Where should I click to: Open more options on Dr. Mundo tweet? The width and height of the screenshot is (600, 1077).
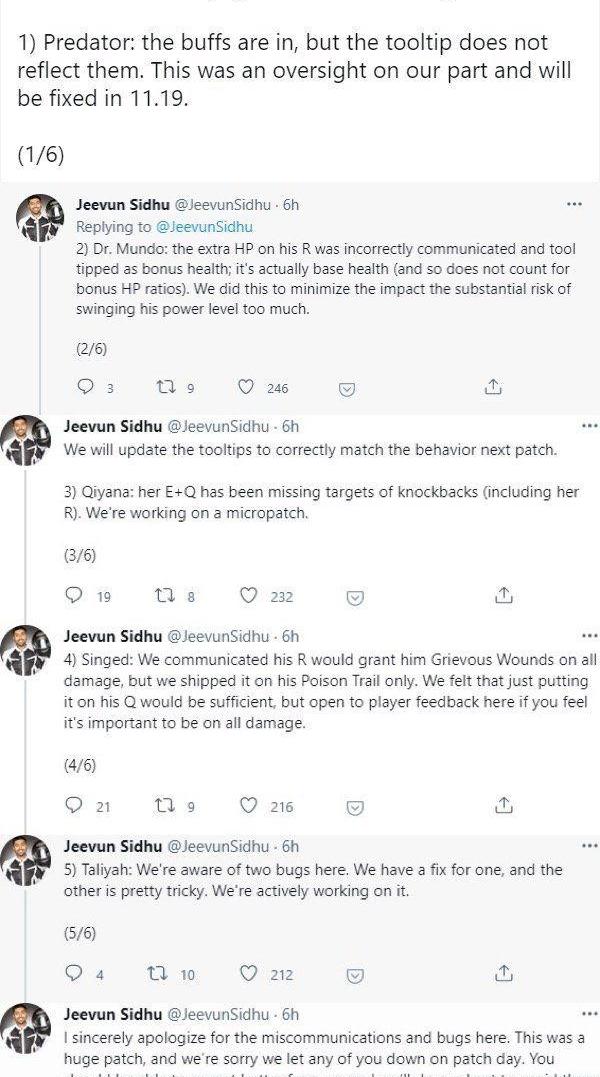click(574, 204)
